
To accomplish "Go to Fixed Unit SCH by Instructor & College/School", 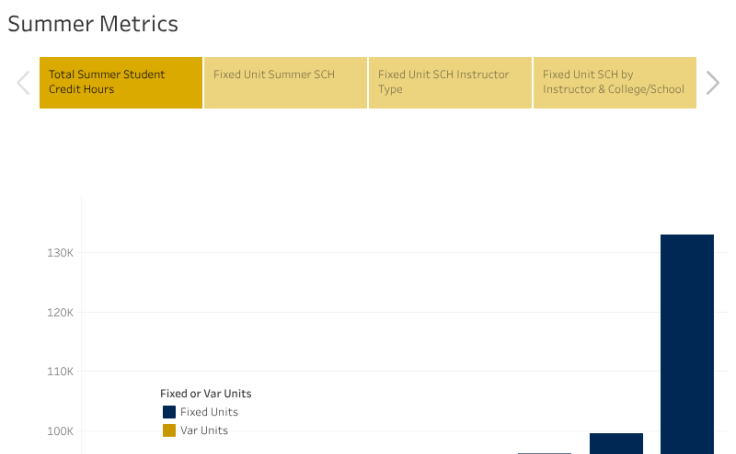I will tap(614, 82).
